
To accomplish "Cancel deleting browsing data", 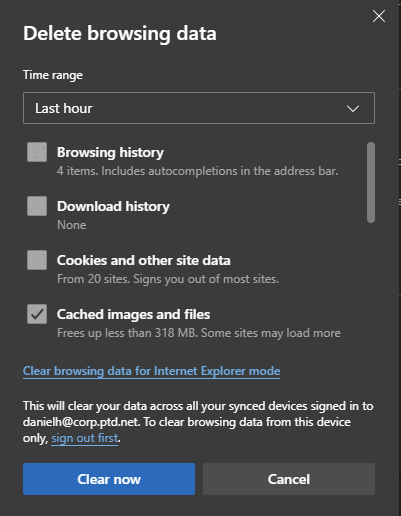I will pos(289,479).
